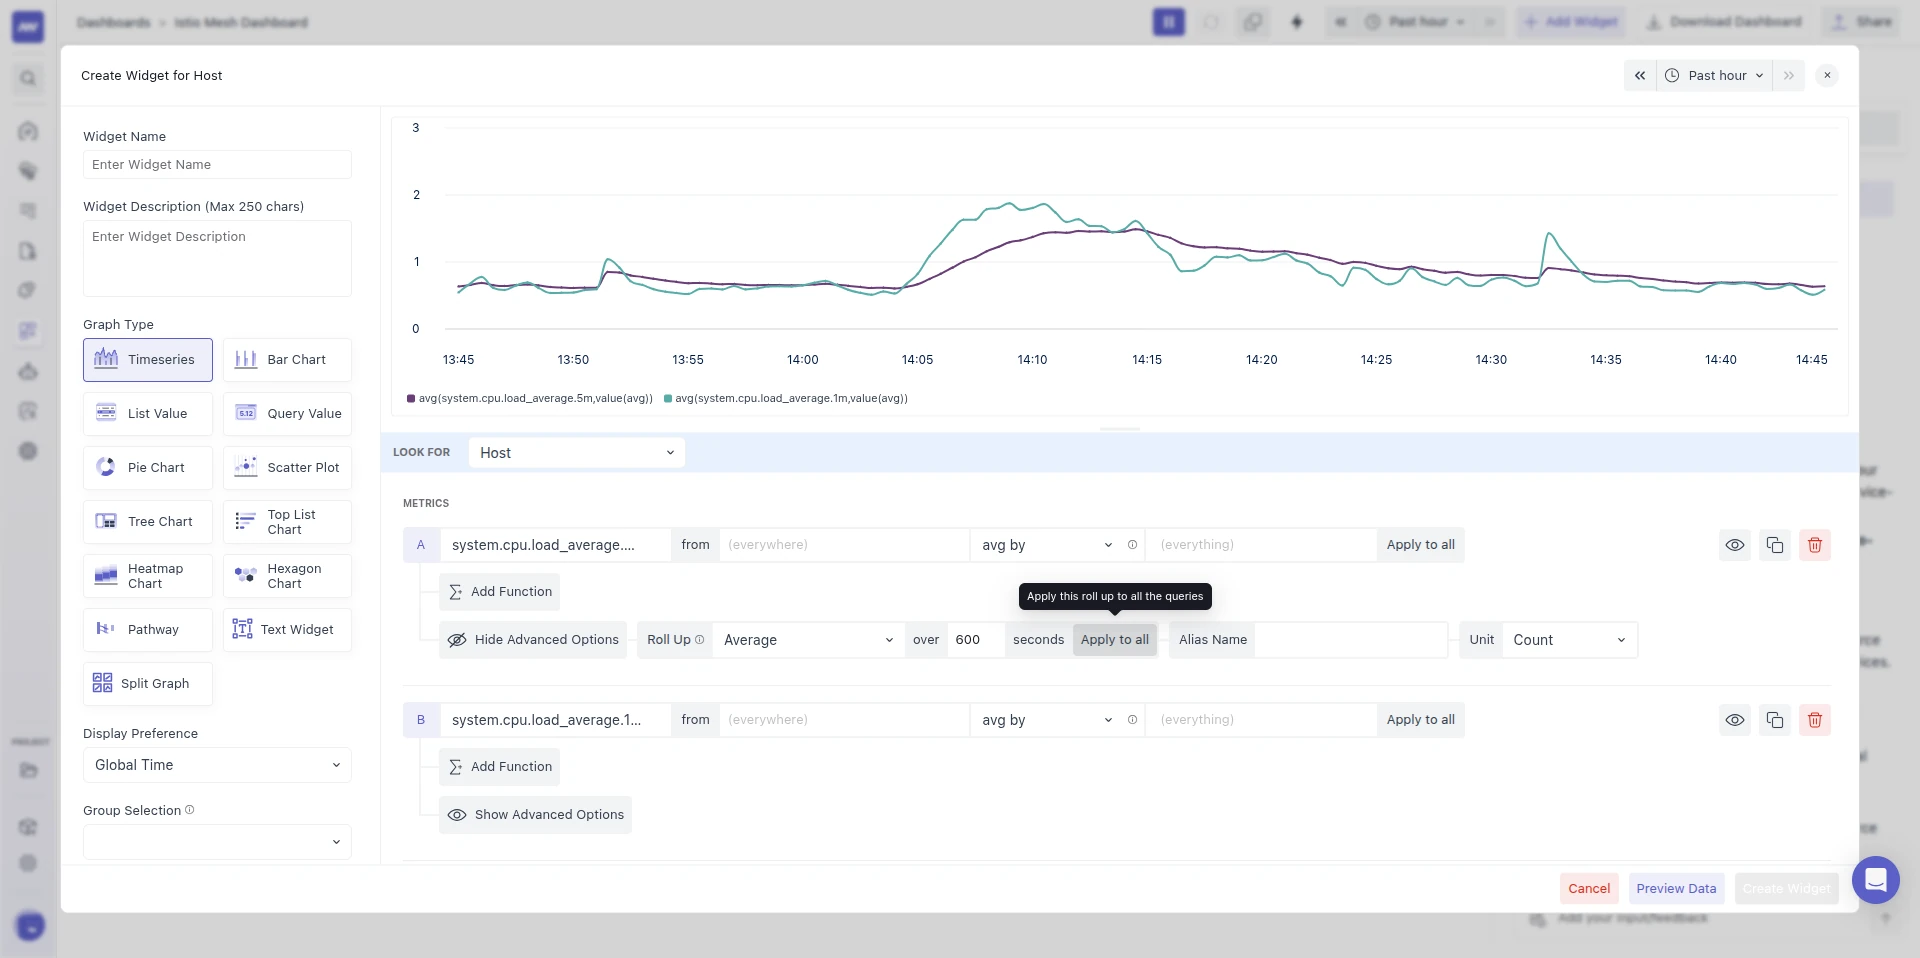Select the Text Widget type
The image size is (1920, 958).
287,630
